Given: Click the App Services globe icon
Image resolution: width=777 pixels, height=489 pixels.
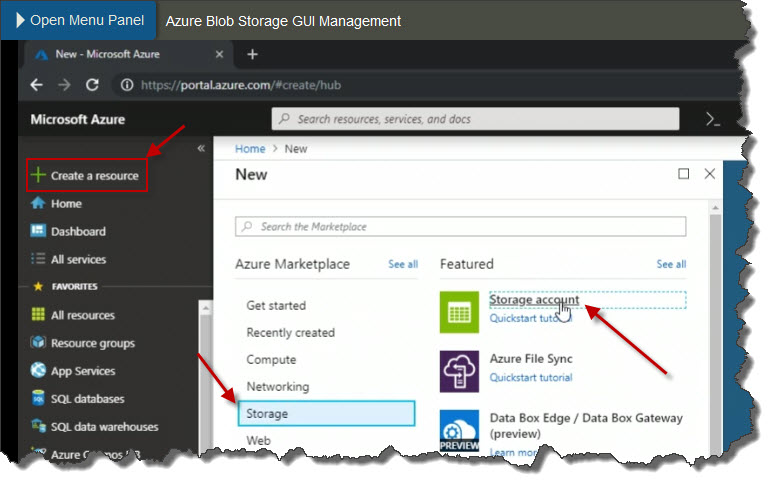Looking at the screenshot, I should [38, 370].
